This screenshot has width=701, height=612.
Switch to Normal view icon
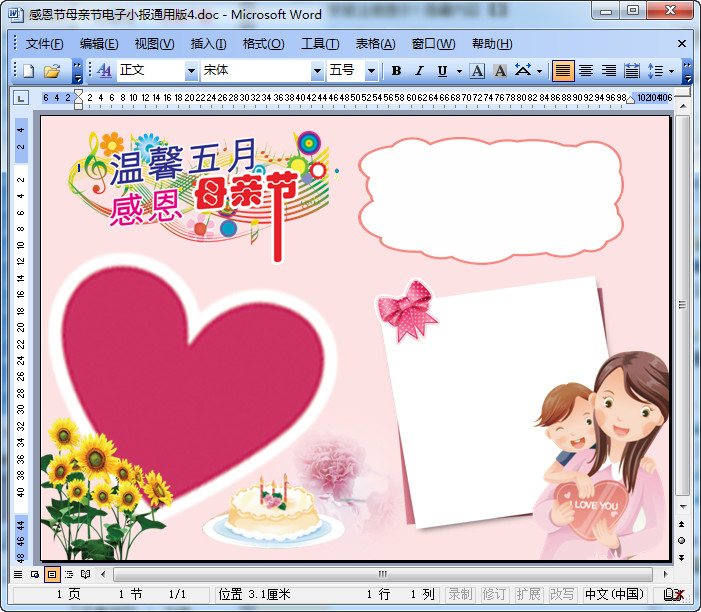pos(18,574)
